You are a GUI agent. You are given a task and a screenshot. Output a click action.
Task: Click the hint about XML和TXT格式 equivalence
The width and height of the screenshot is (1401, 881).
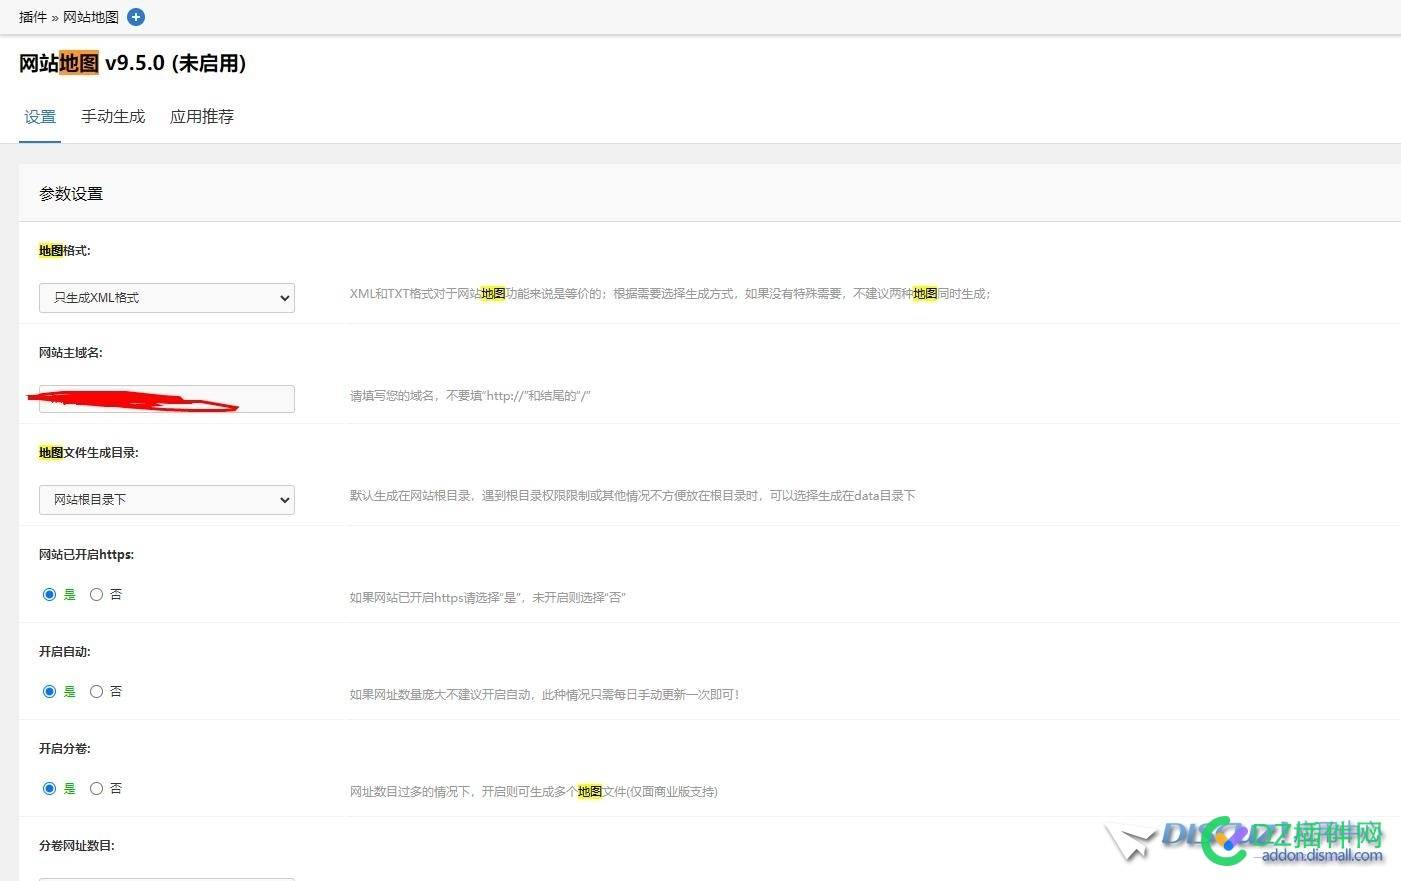coord(670,294)
